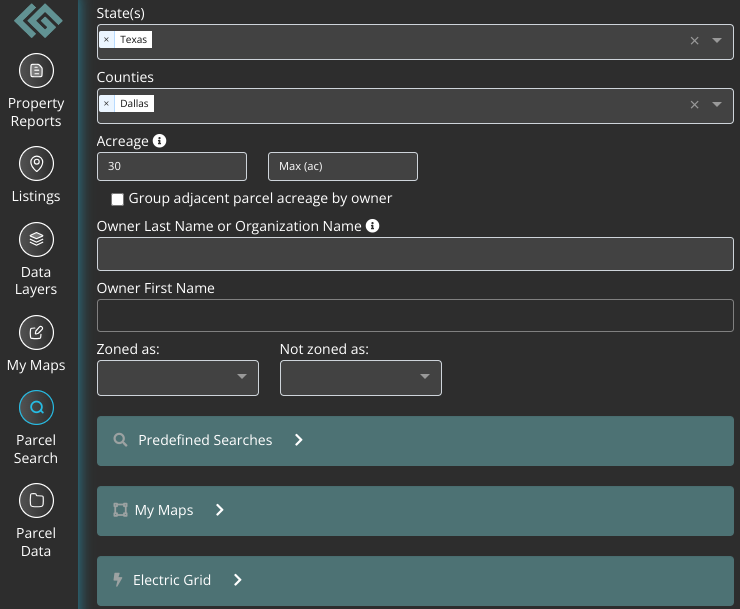The image size is (740, 609).
Task: Open the Data Layers stack icon
Action: (x=36, y=239)
